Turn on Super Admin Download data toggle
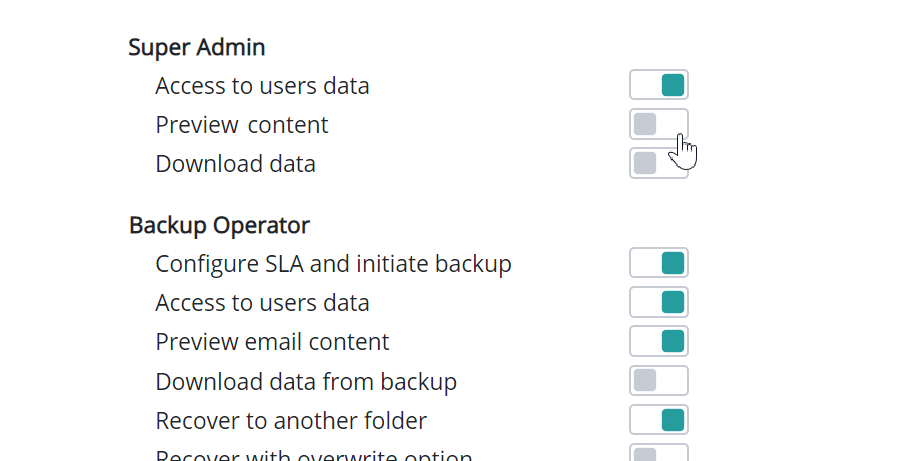The height and width of the screenshot is (461, 904). [x=659, y=163]
